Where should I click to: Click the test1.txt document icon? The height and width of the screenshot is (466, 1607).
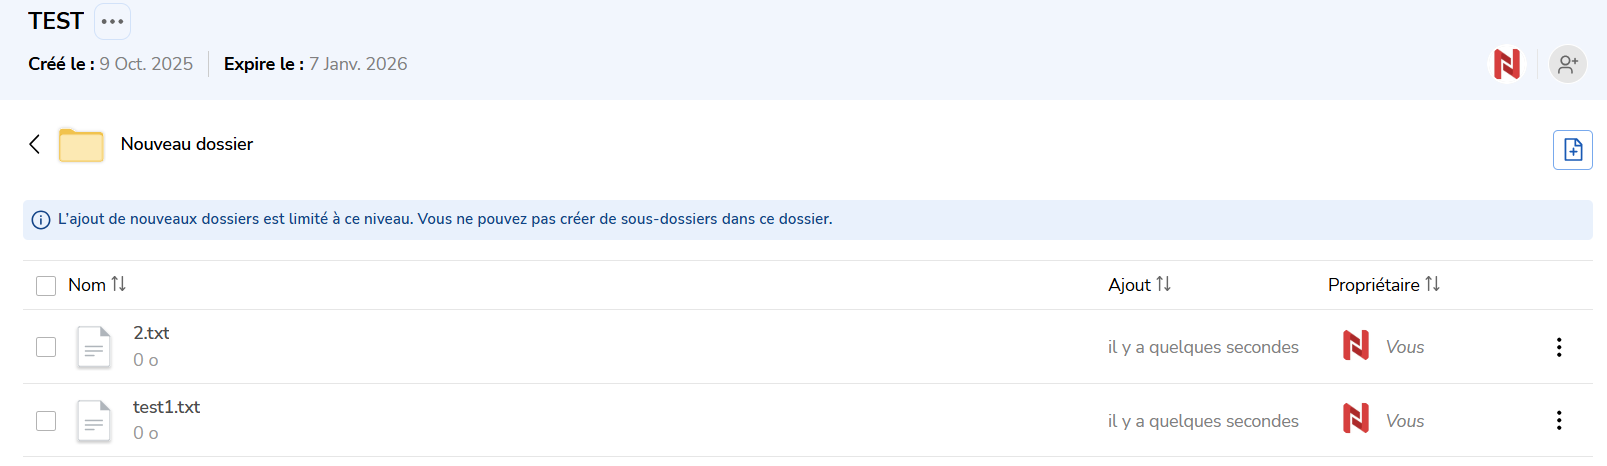click(x=94, y=421)
